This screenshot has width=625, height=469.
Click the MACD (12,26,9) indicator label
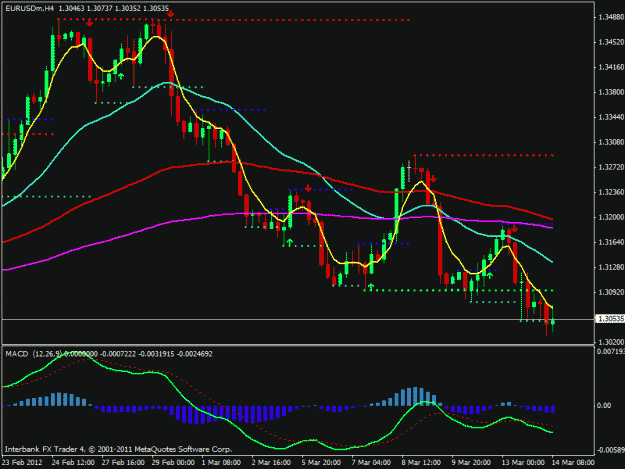pos(33,354)
